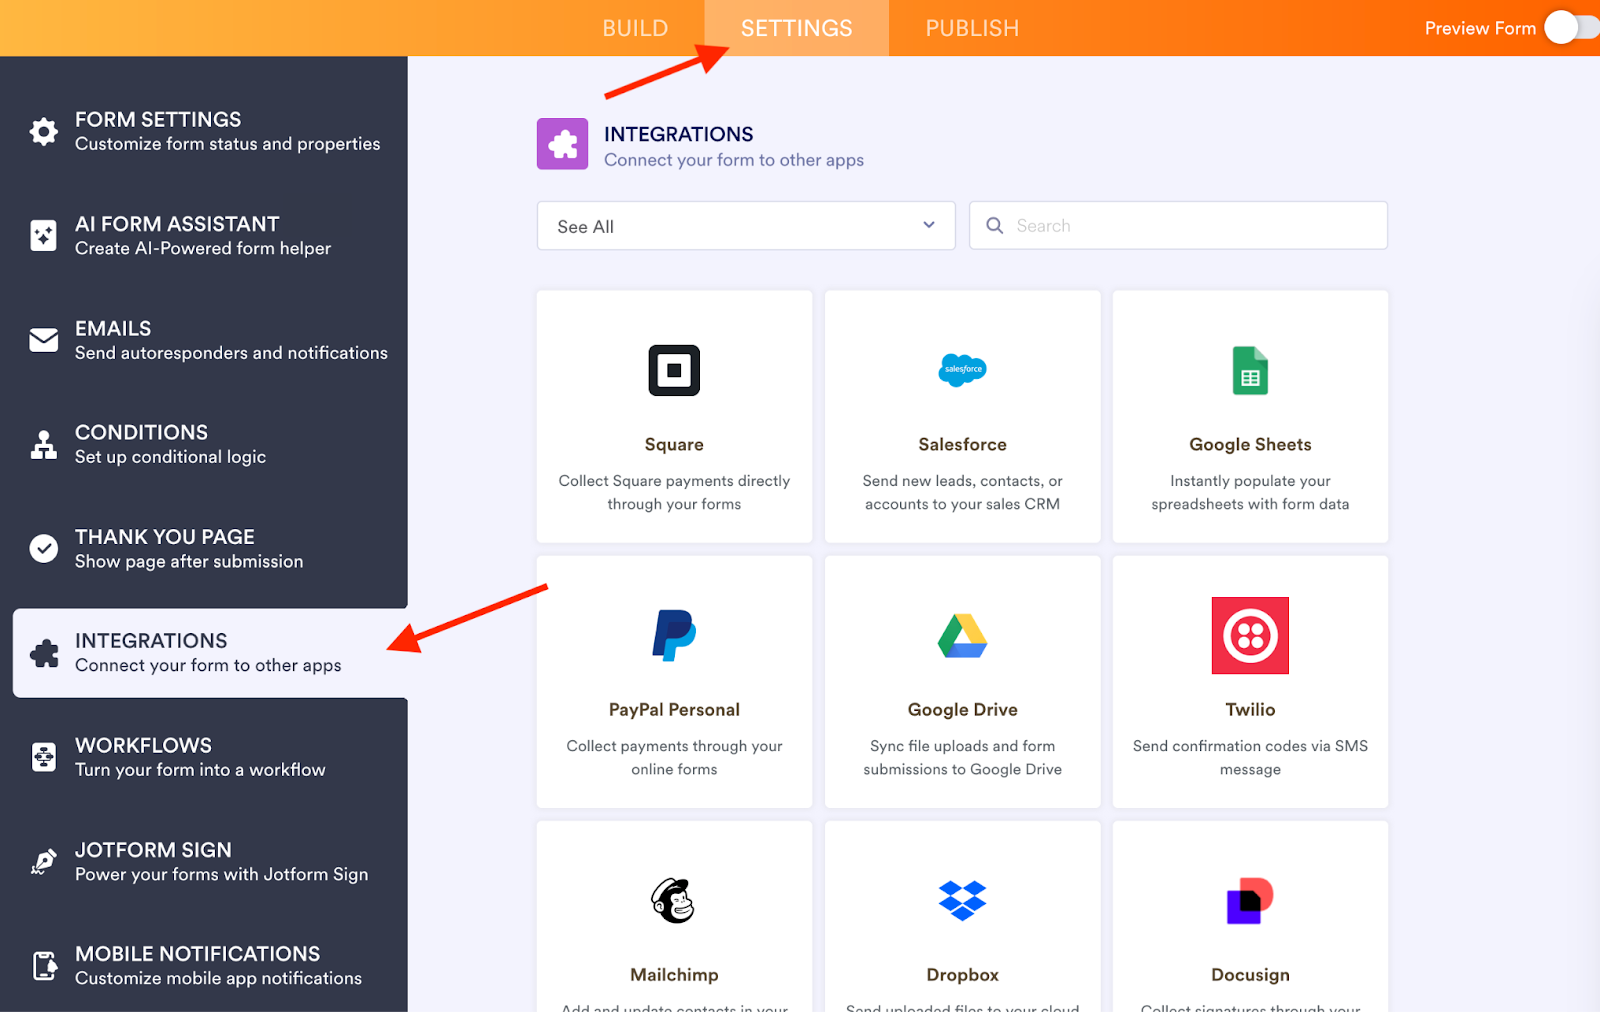Go to the PUBLISH tab
This screenshot has height=1012, width=1600.
(x=972, y=28)
